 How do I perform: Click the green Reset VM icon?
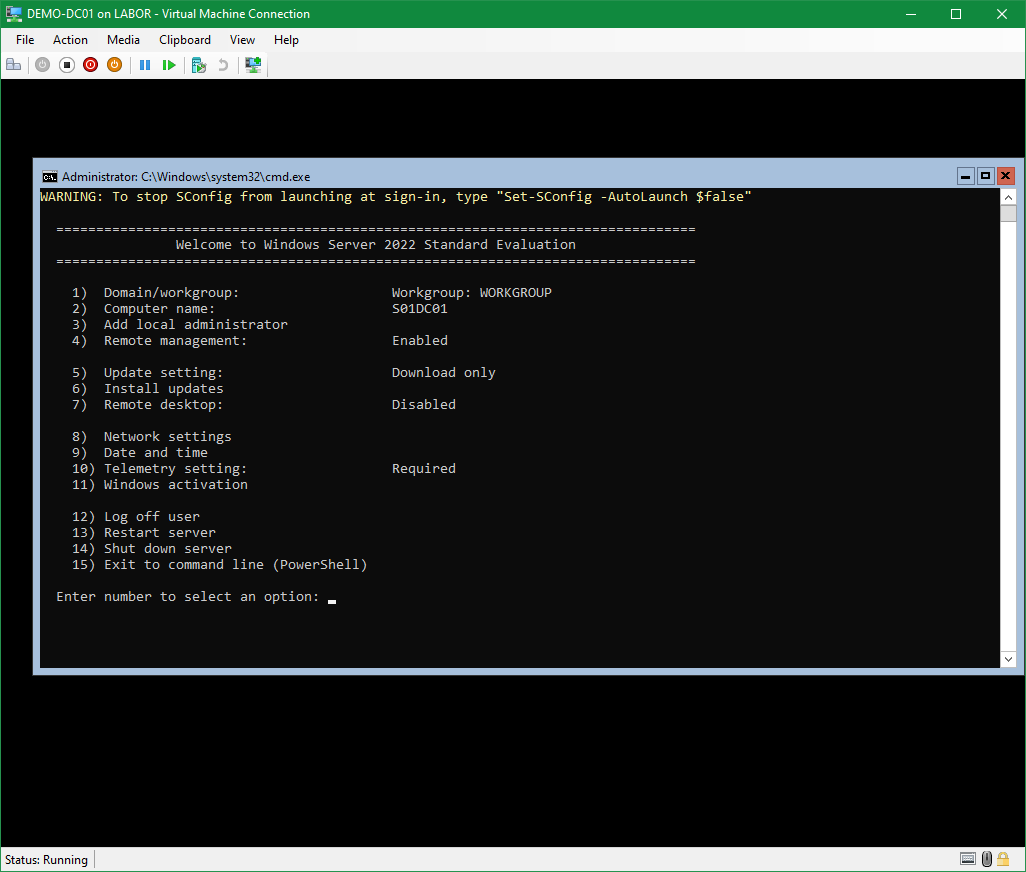point(169,65)
